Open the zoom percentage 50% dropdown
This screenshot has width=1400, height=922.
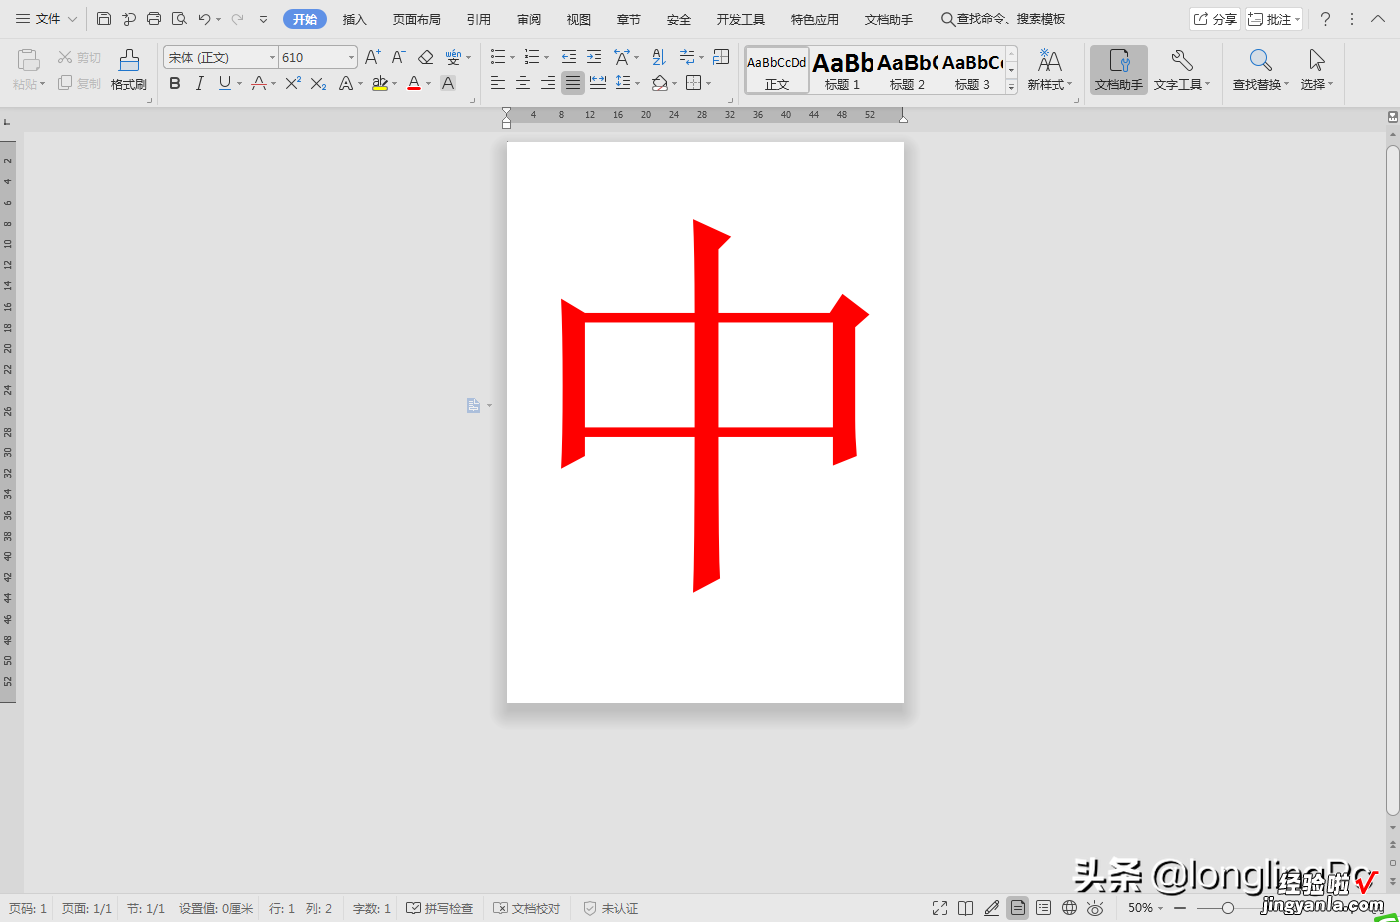pos(1145,908)
